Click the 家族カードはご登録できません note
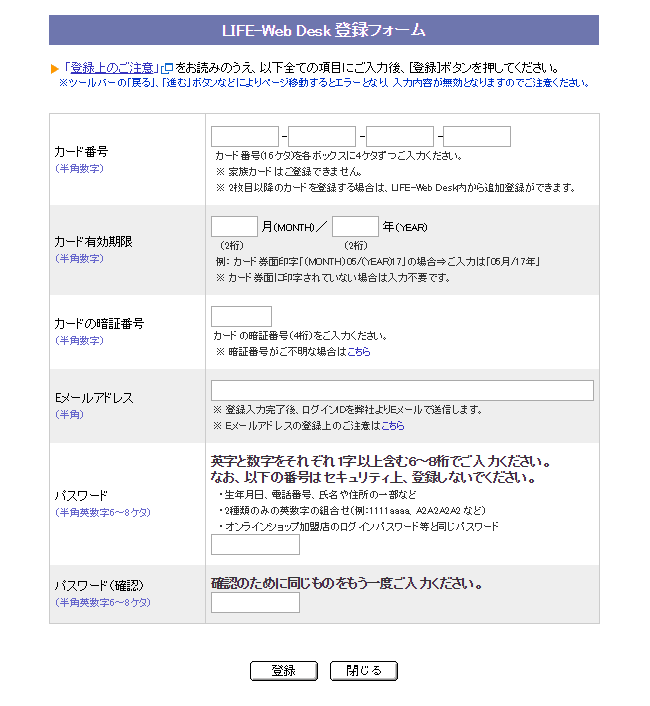 pos(289,172)
